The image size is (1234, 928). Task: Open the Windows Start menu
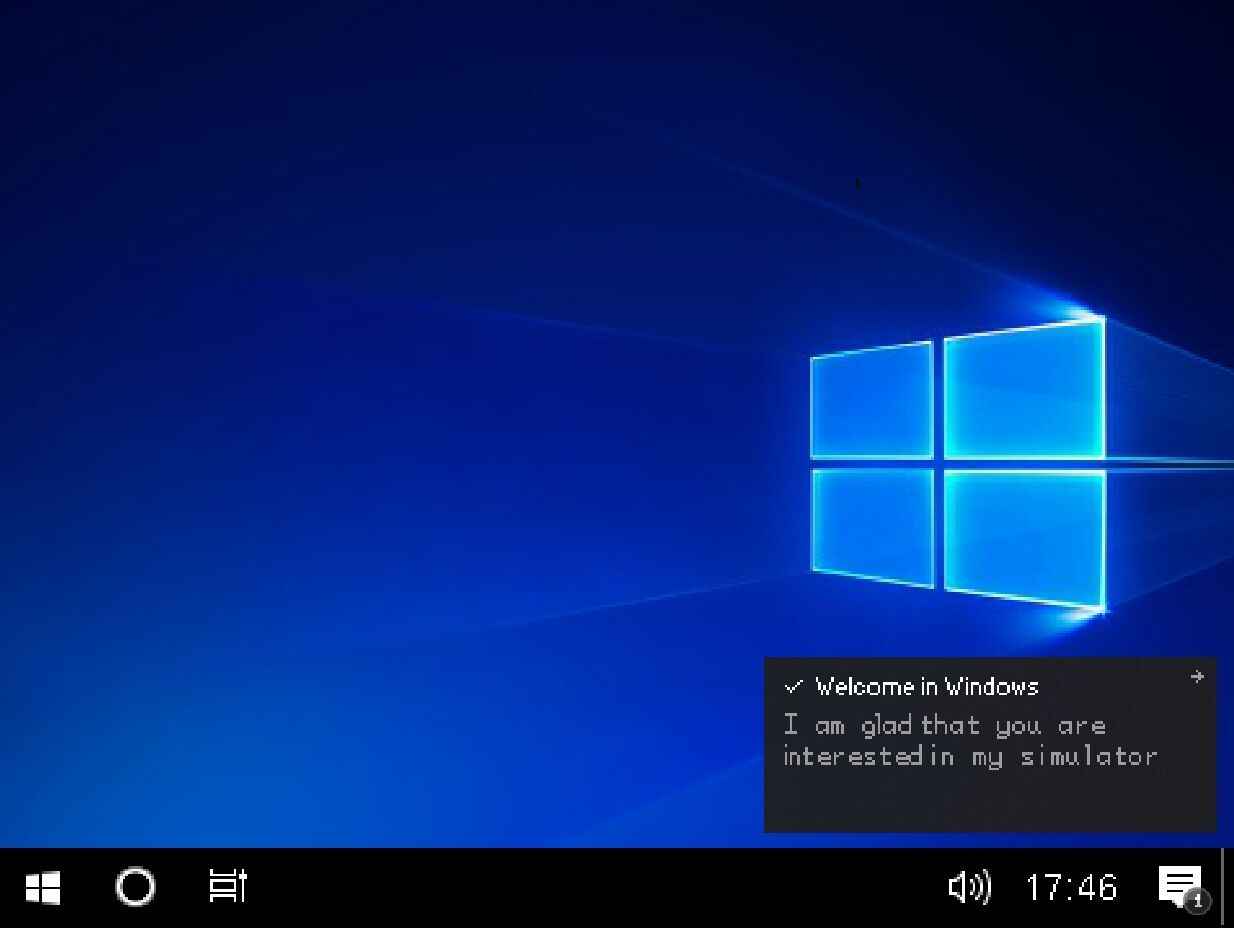point(43,887)
